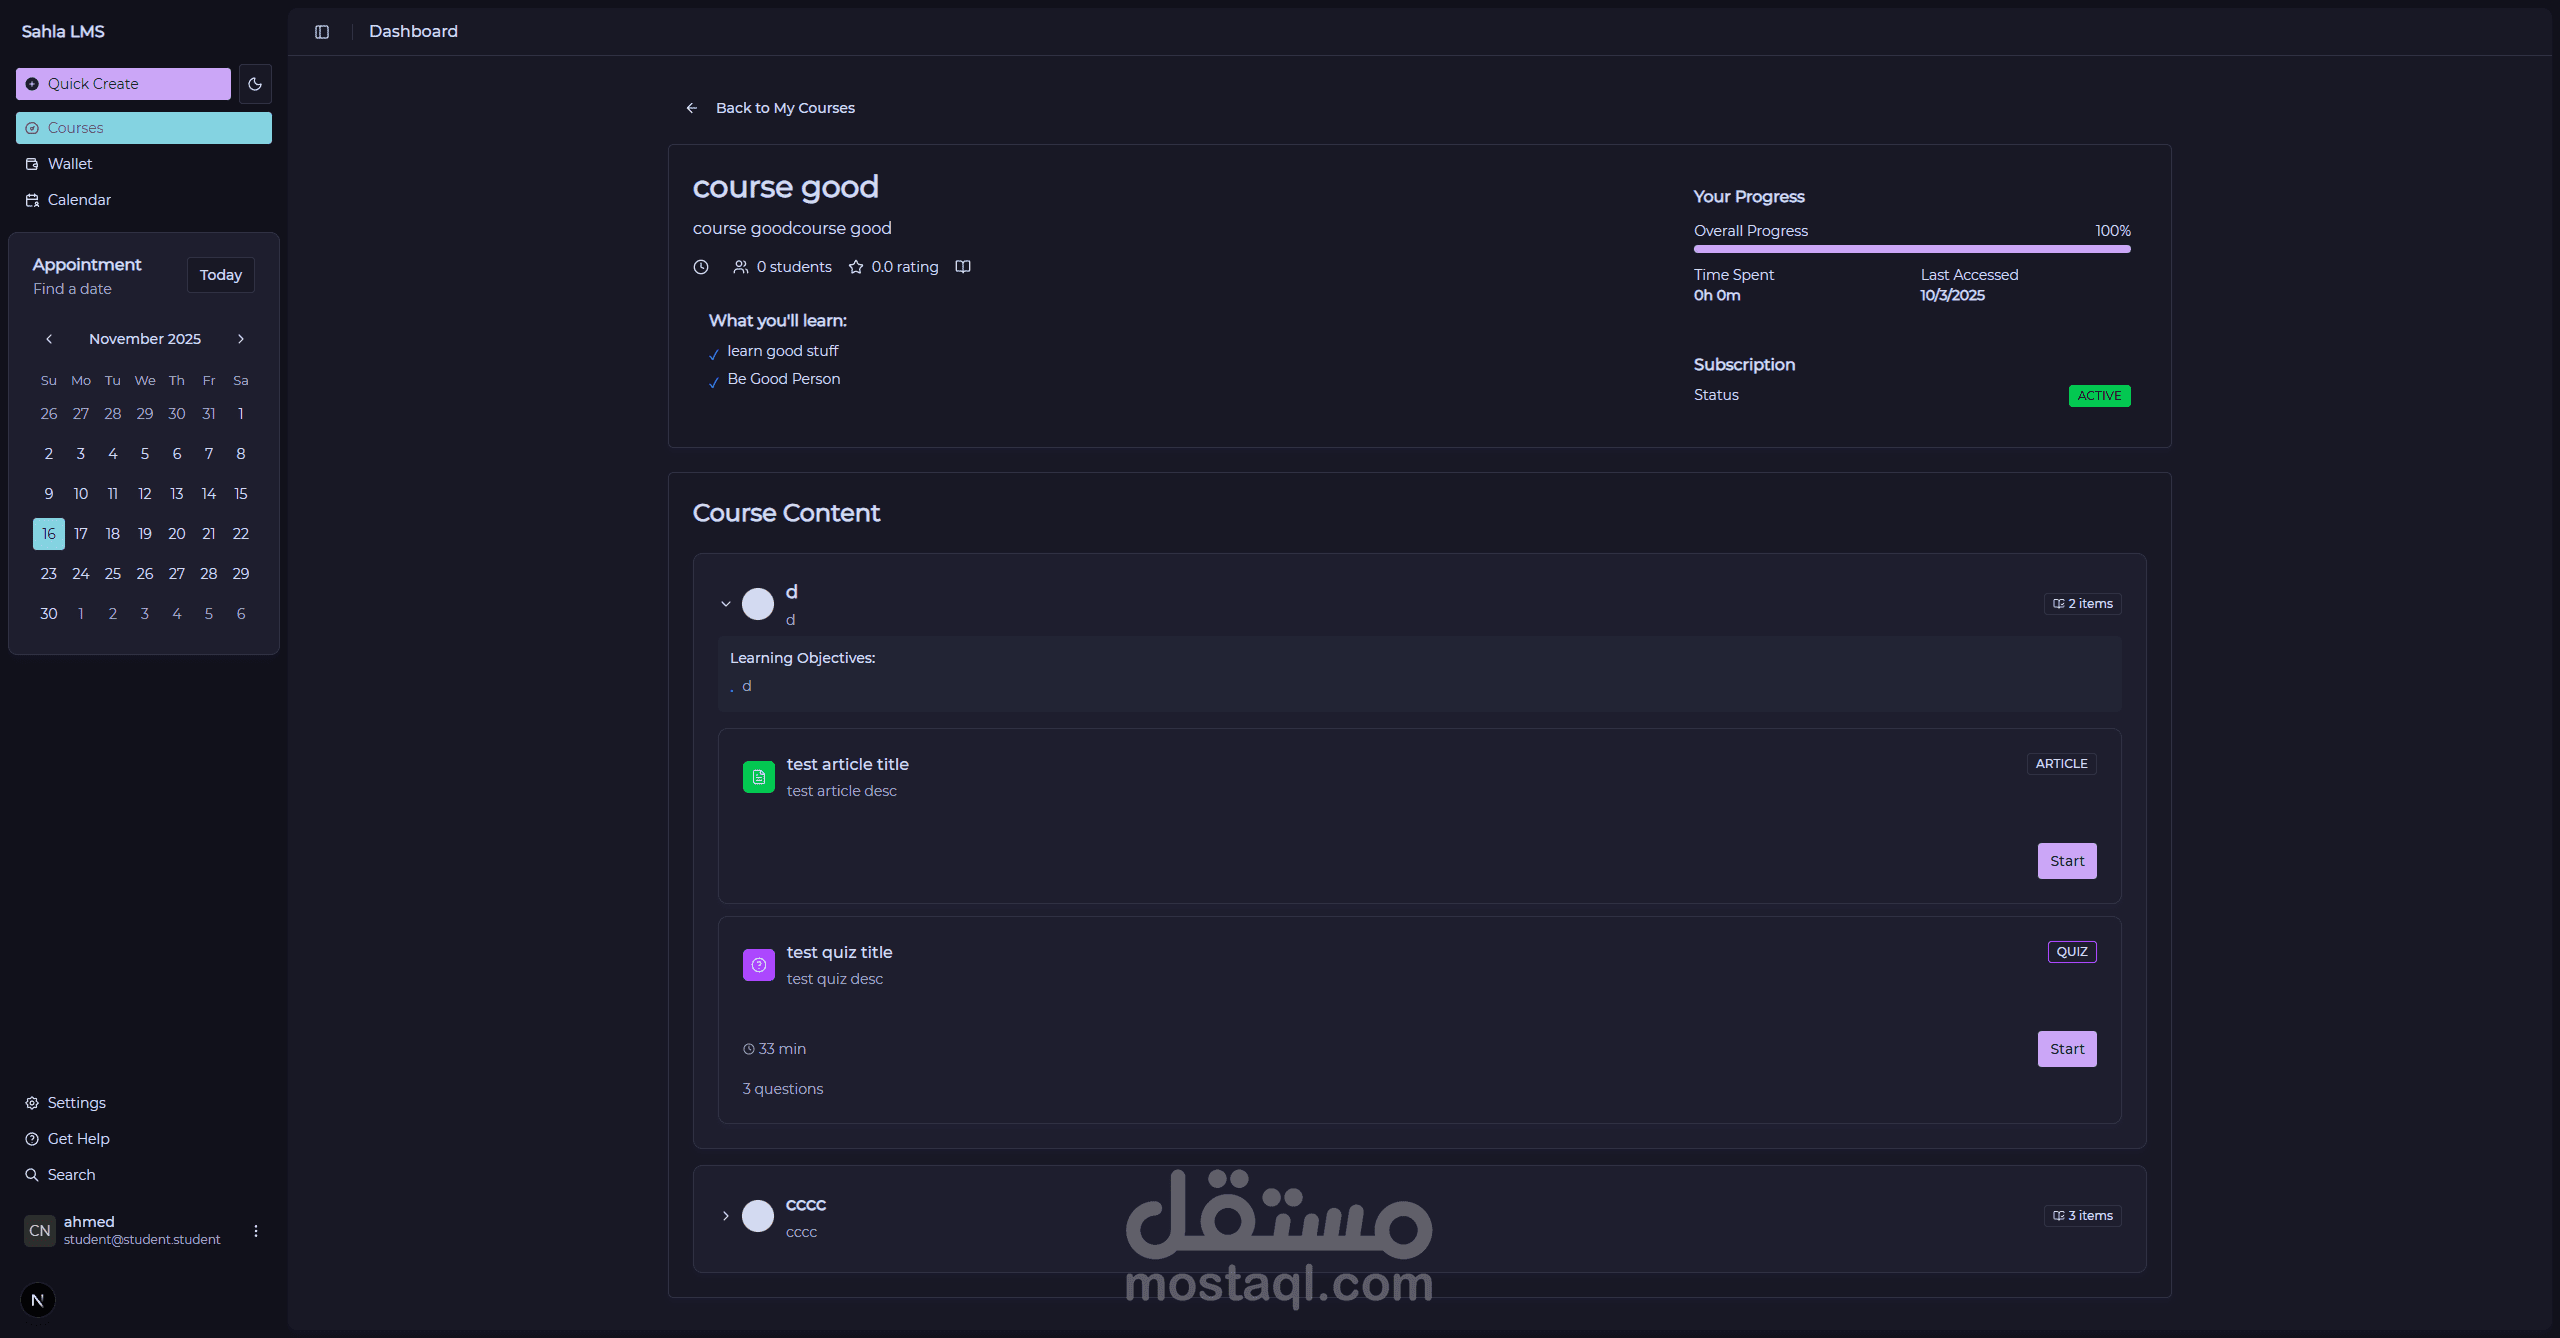This screenshot has height=1338, width=2560.
Task: Expand the cccc section chevron
Action: 726,1216
